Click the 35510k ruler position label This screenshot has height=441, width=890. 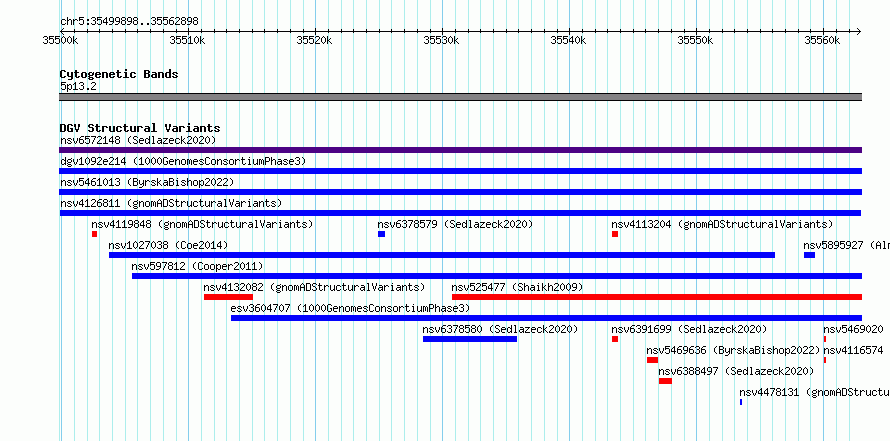(187, 41)
